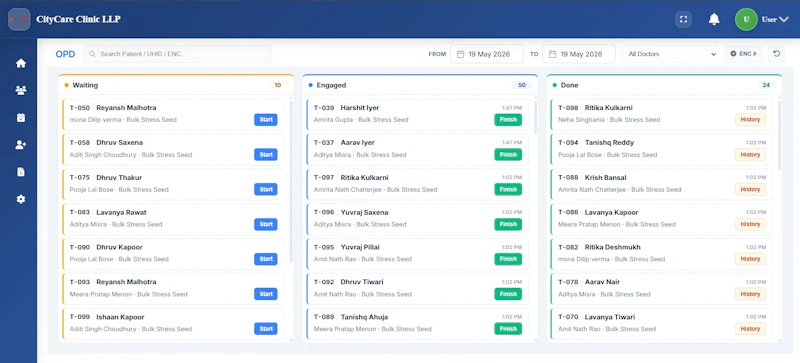
Task: Open the TO date picker 19 May 2026
Action: click(579, 54)
